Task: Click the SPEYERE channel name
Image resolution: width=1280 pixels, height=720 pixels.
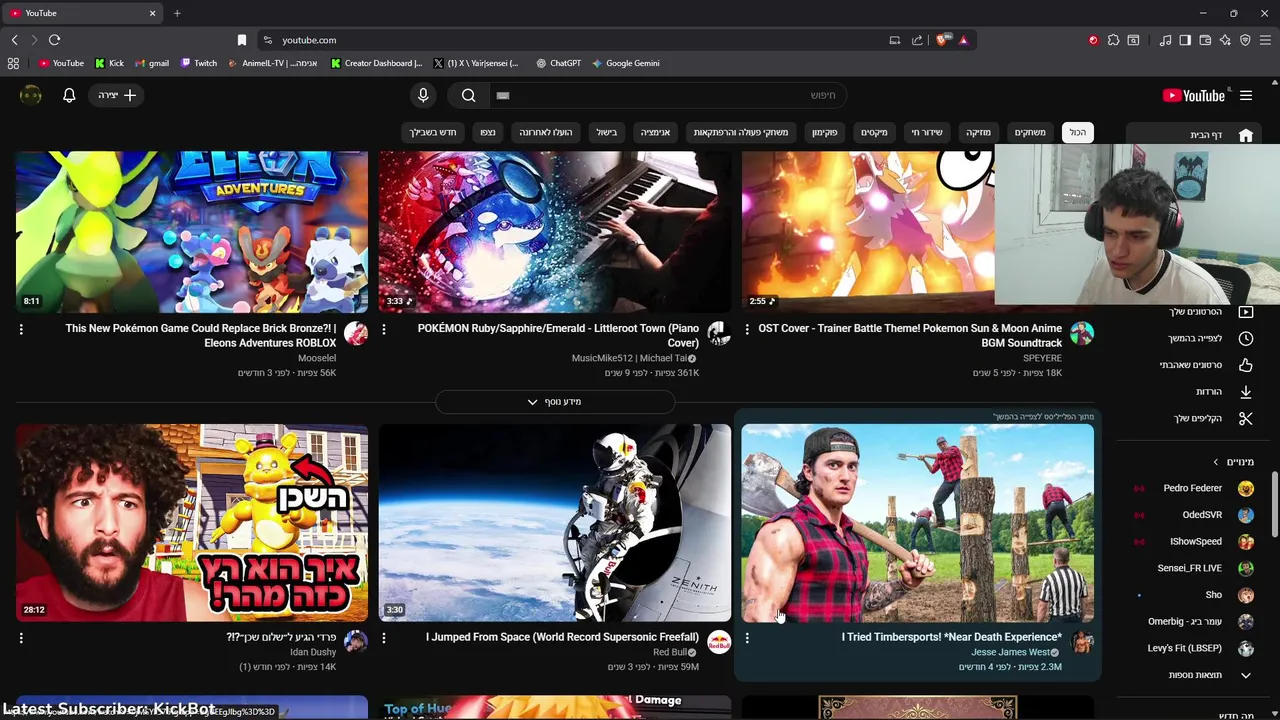Action: tap(1042, 358)
